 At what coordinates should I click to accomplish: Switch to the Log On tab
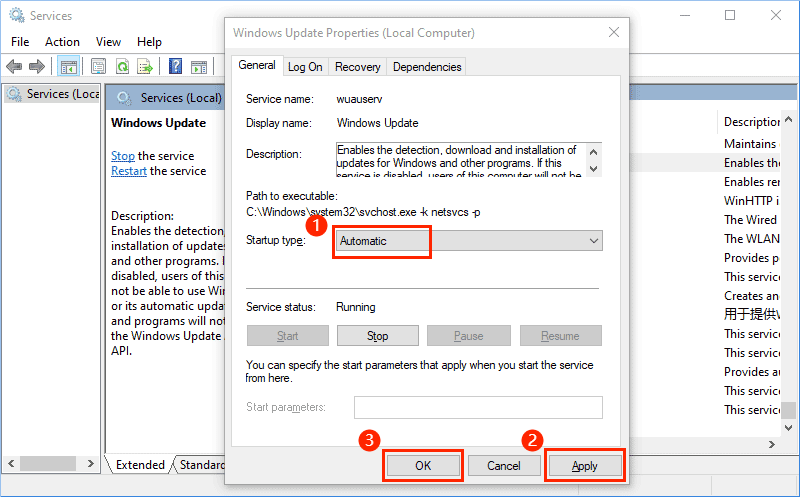pyautogui.click(x=305, y=67)
